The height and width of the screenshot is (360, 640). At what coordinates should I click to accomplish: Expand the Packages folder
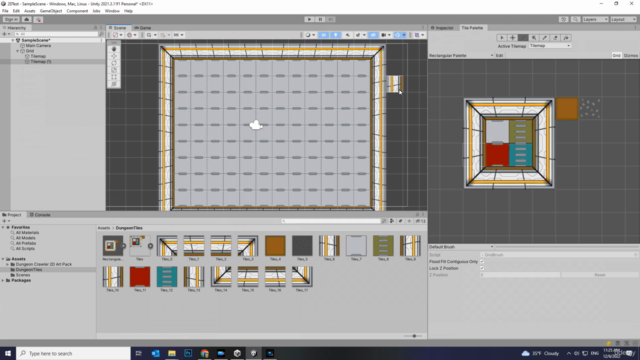point(3,280)
